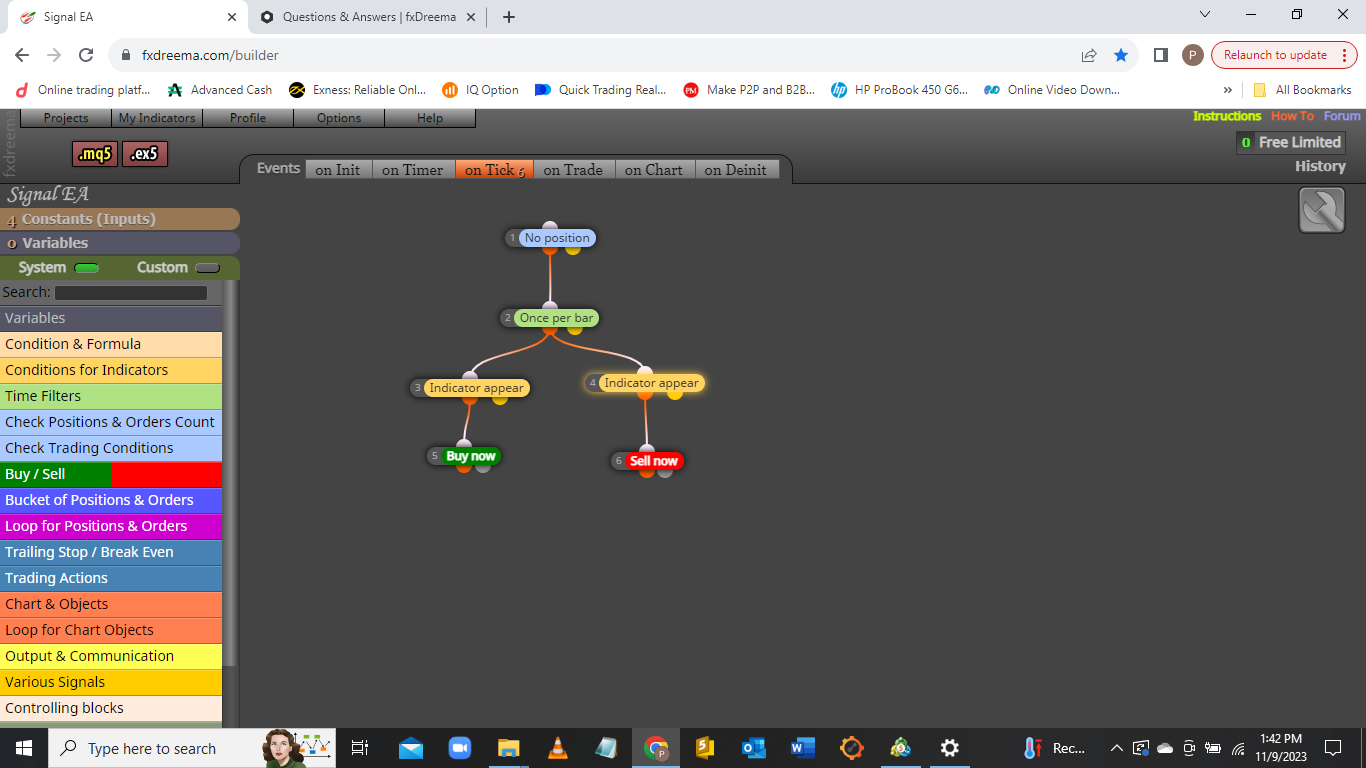The height and width of the screenshot is (768, 1366).
Task: Expand Loop for Positions & Orders category
Action: 111,526
